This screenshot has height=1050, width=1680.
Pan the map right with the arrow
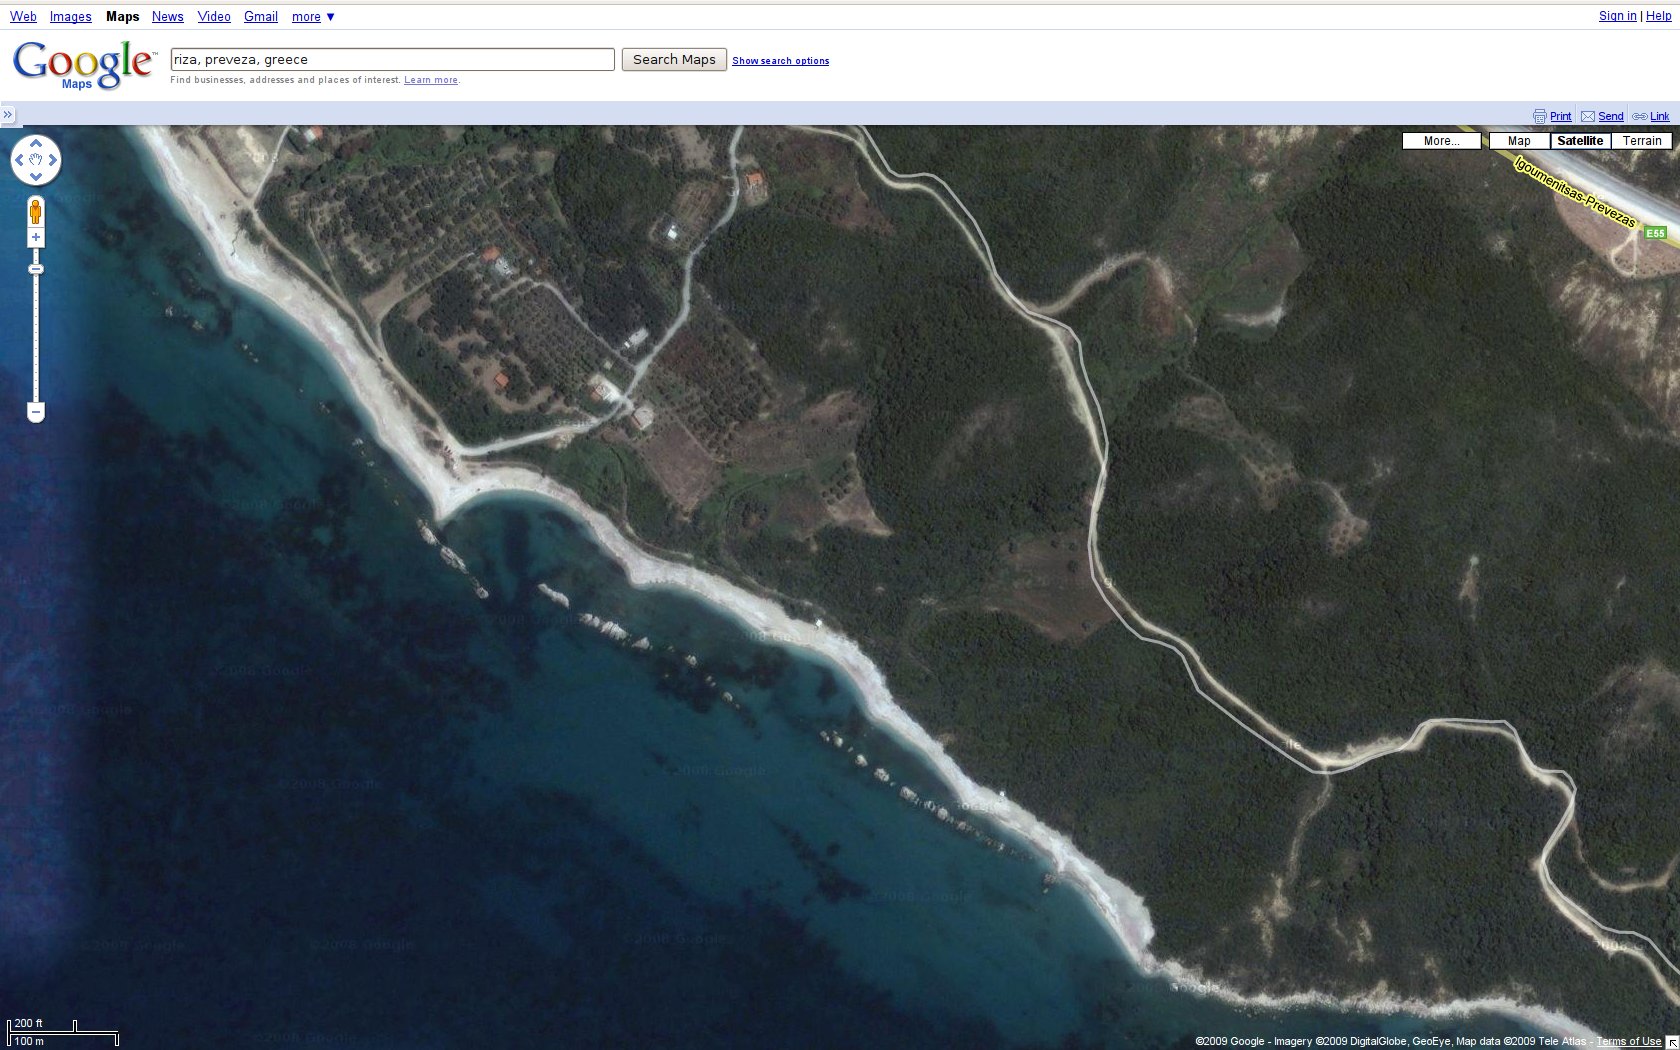point(53,160)
